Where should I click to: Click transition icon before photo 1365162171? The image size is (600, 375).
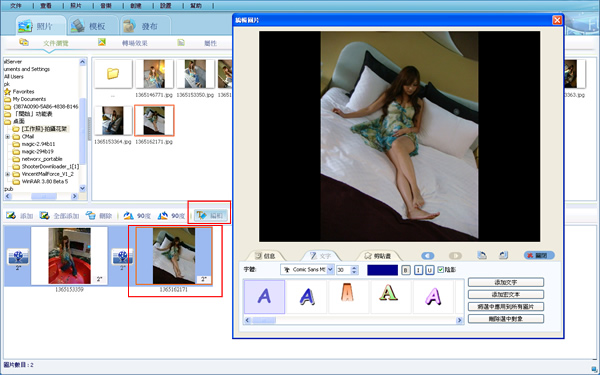(122, 257)
